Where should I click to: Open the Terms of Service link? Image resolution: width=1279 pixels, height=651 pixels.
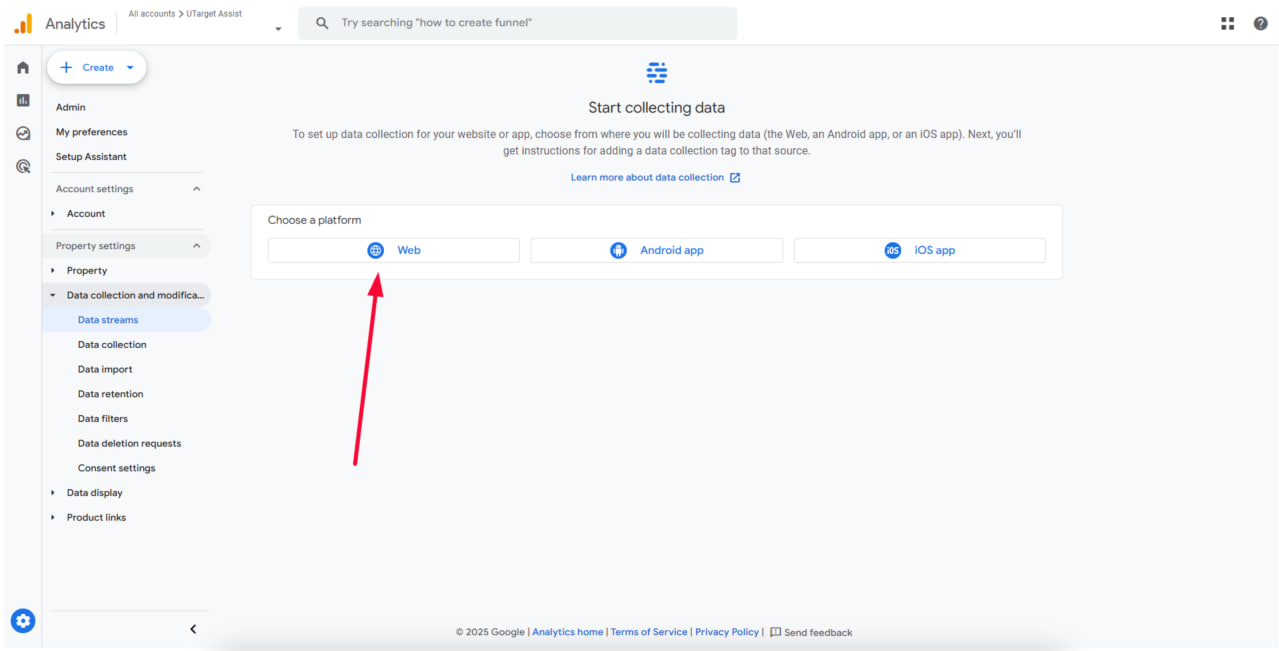(649, 632)
